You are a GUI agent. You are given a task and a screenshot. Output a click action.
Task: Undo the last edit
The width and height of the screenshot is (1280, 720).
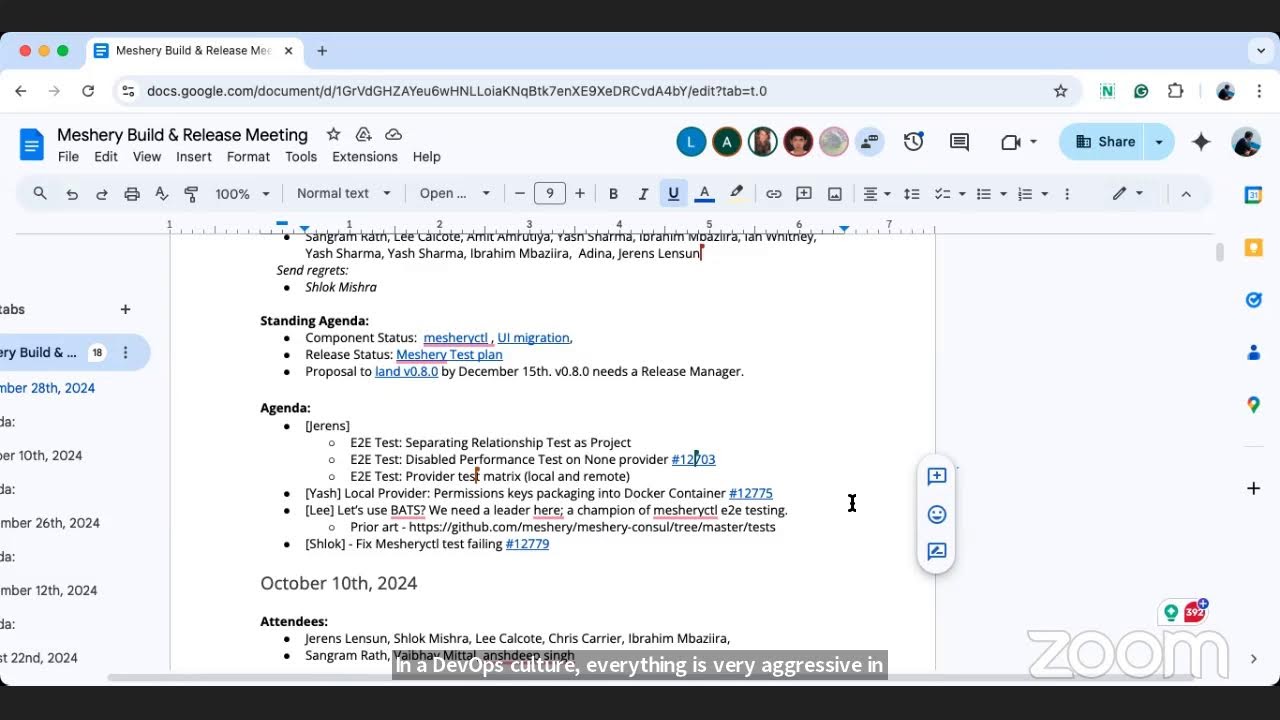click(x=72, y=194)
